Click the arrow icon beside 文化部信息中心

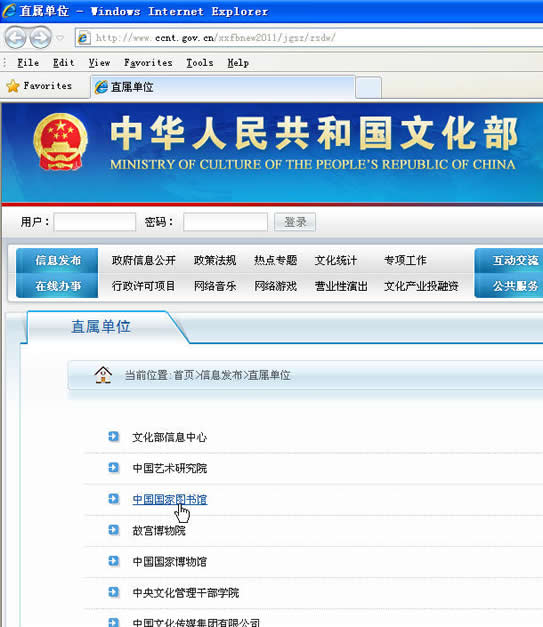(114, 436)
